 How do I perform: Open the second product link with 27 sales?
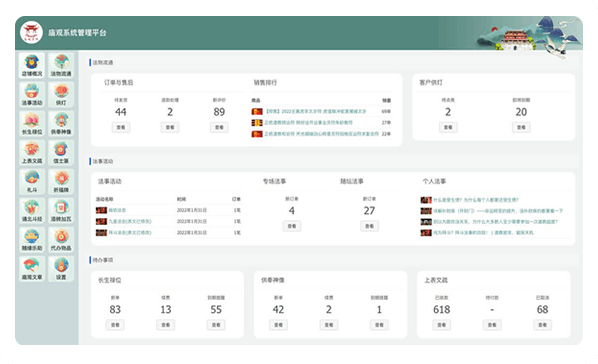pyautogui.click(x=309, y=122)
